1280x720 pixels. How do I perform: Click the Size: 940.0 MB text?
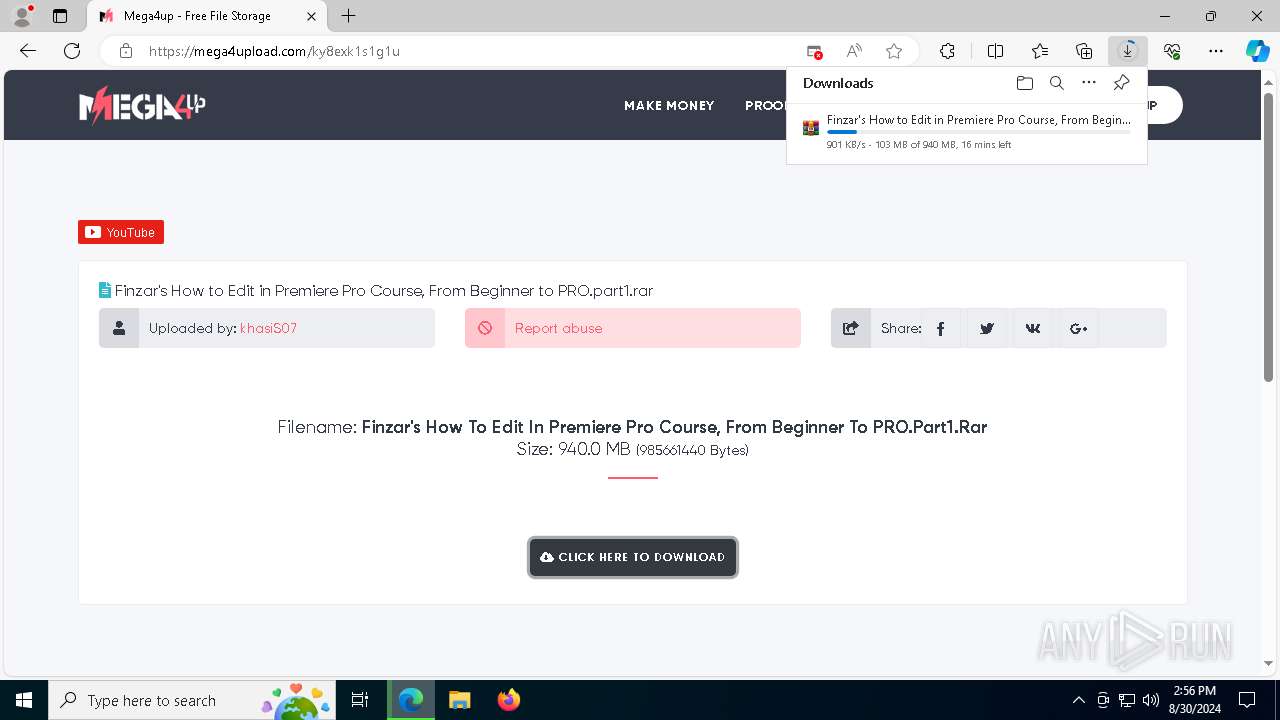tap(573, 449)
